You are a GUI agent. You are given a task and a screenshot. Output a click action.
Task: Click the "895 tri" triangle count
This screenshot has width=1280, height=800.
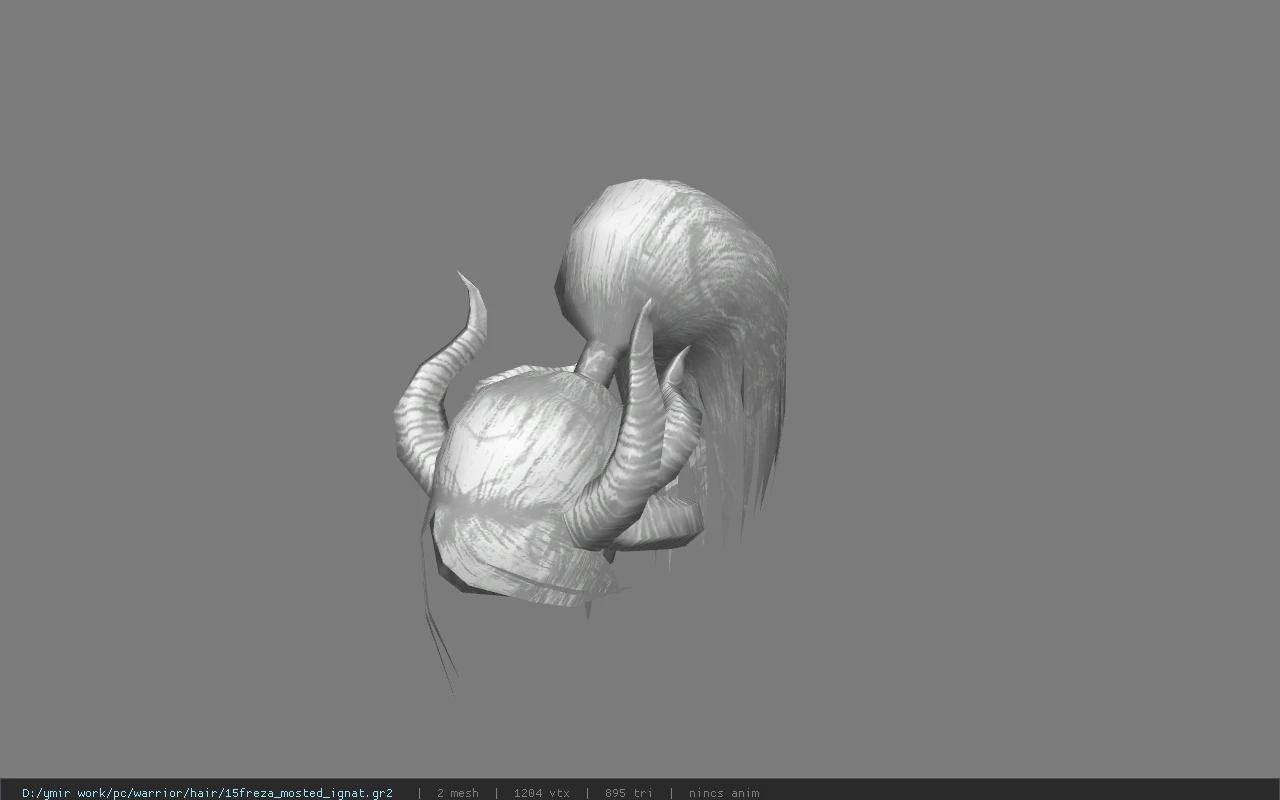(629, 793)
